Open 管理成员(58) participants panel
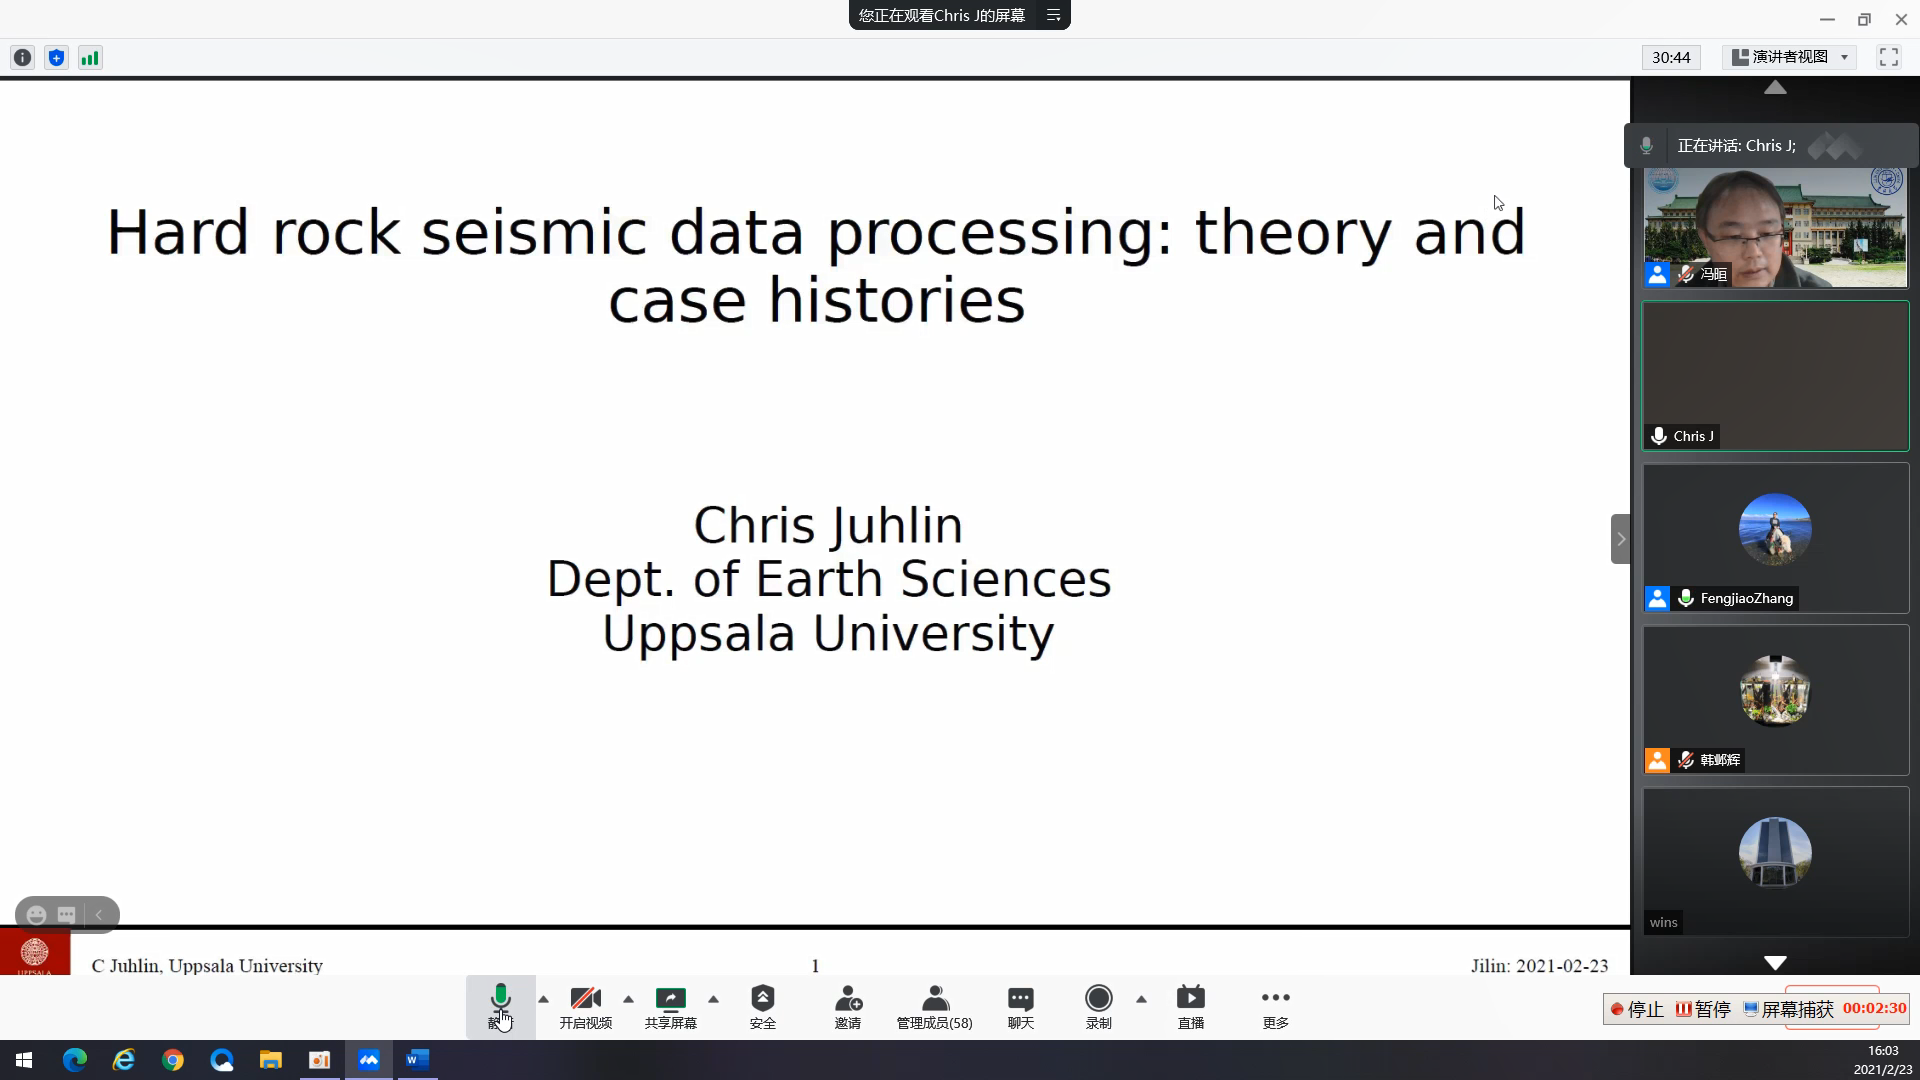The height and width of the screenshot is (1080, 1920). [x=934, y=1006]
